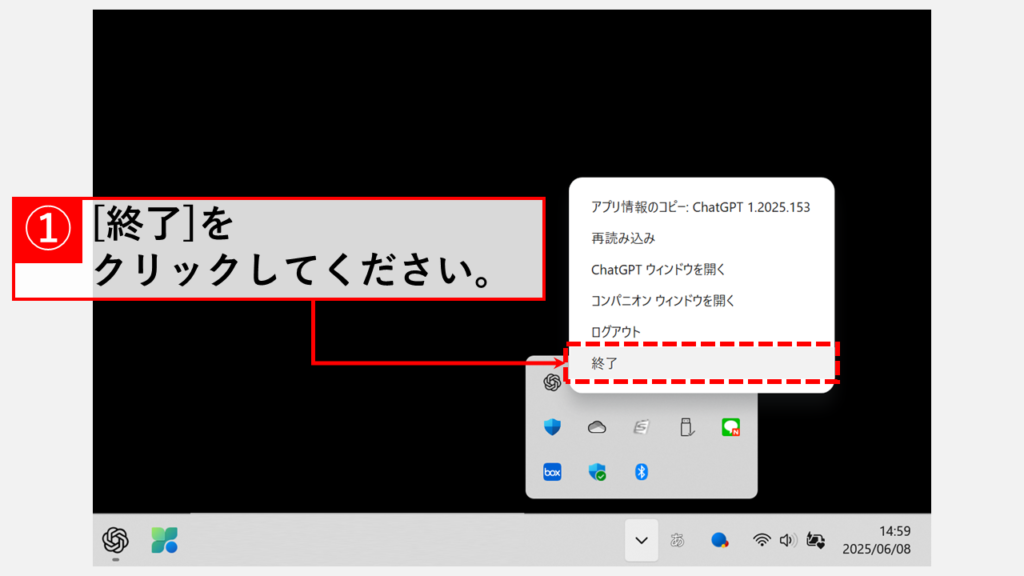Choose 再読み込み in the tray menu

tap(623, 239)
